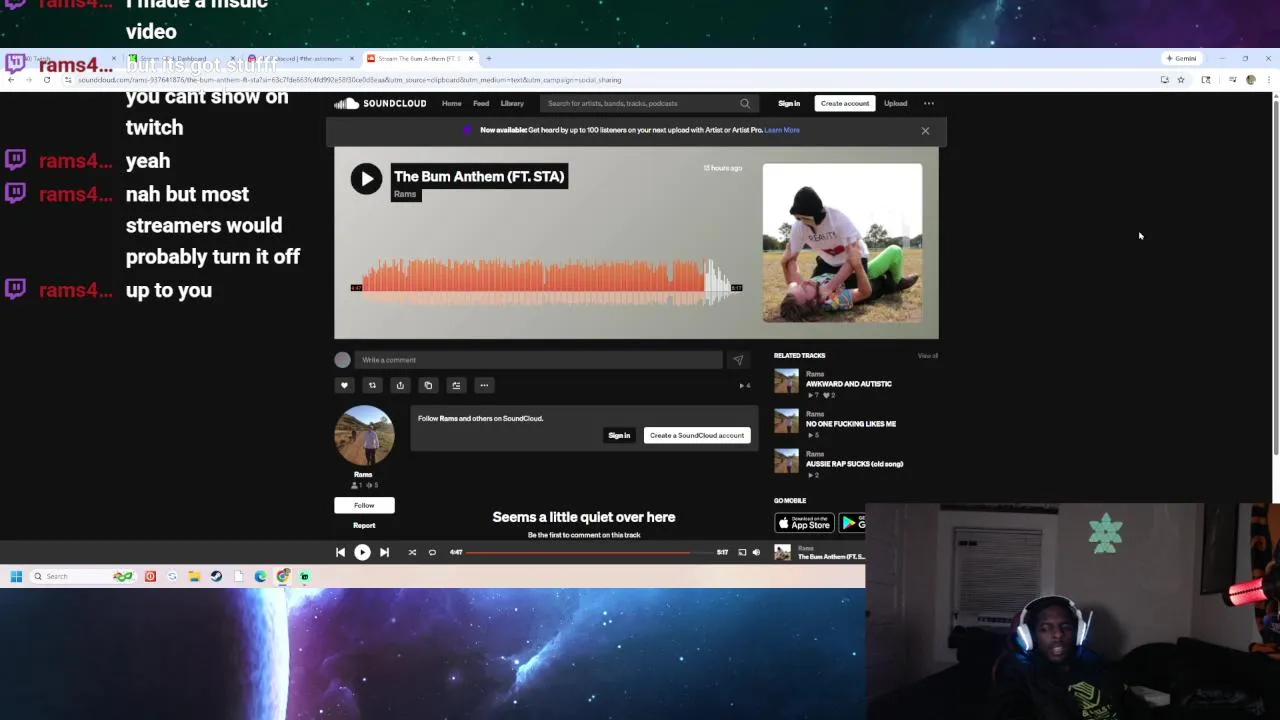This screenshot has width=1280, height=720.
Task: Copy the track link with the copy icon
Action: pos(428,385)
